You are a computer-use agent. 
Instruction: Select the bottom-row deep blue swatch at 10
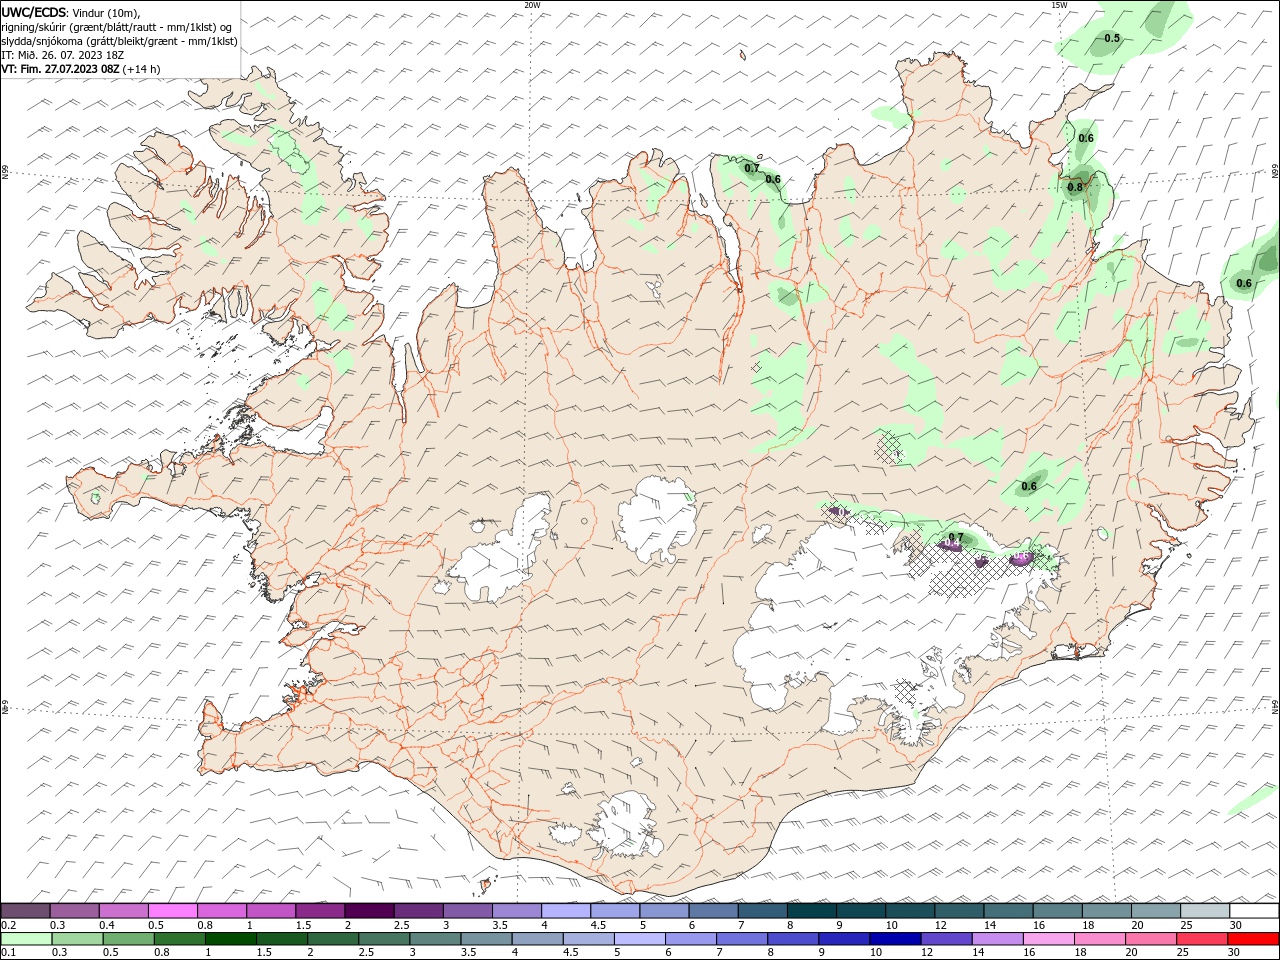pos(895,939)
